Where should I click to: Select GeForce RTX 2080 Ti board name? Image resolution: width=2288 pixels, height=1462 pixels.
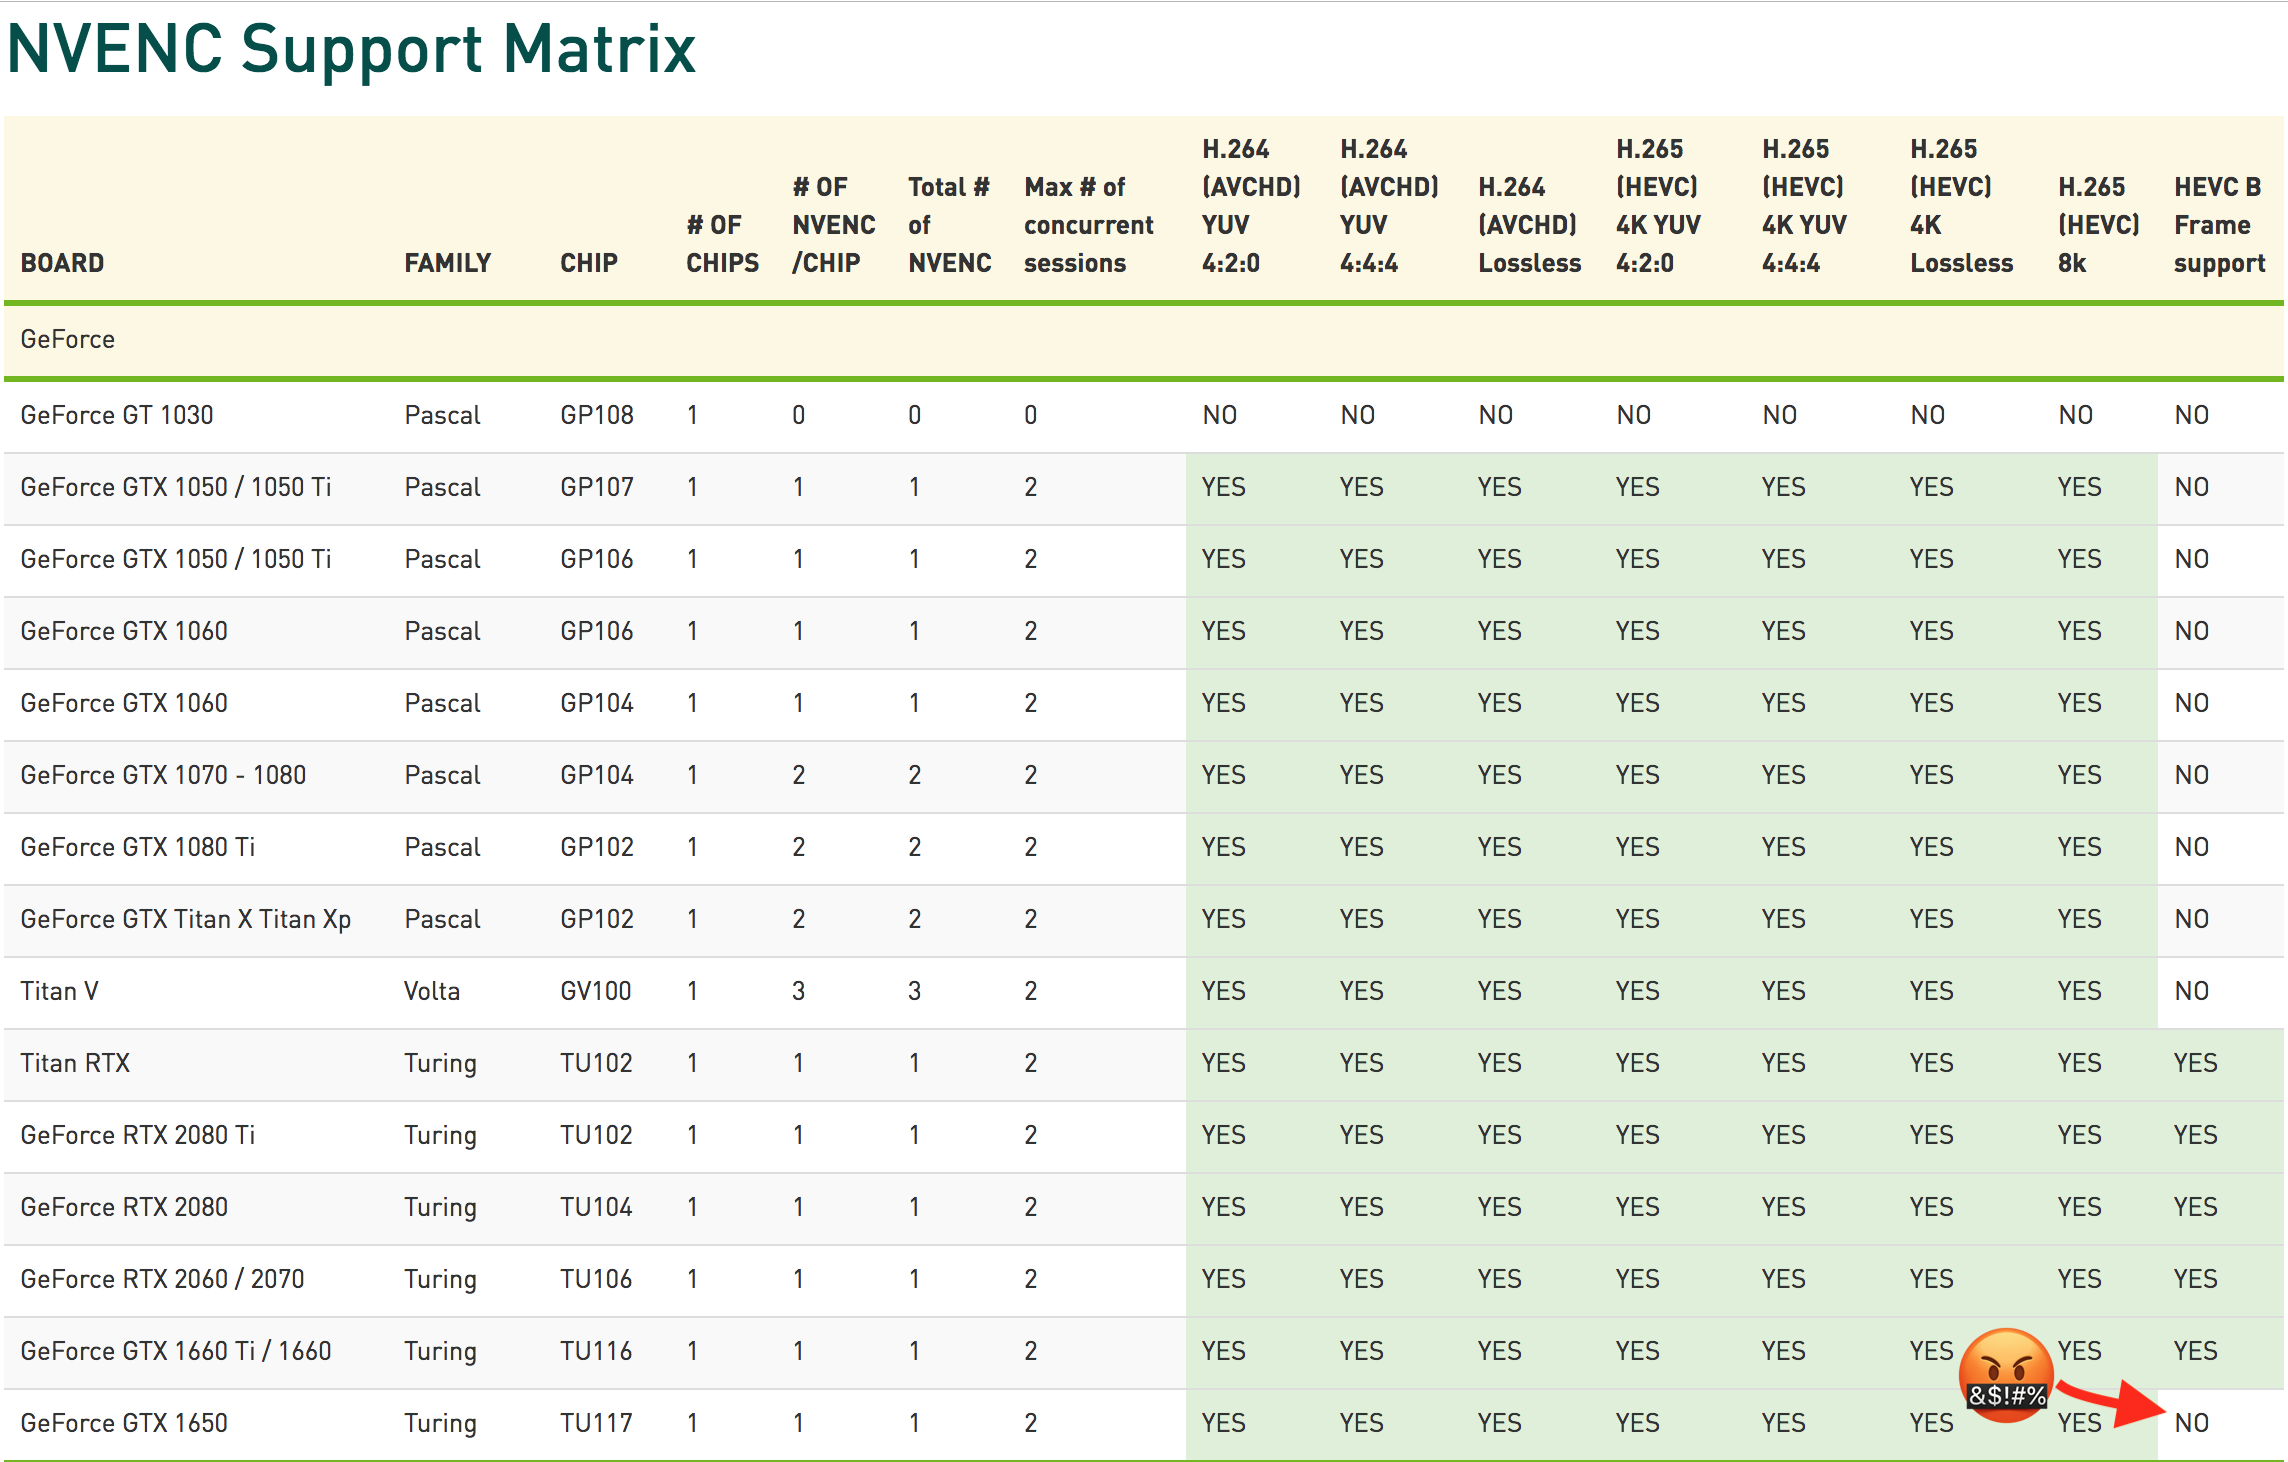137,1135
